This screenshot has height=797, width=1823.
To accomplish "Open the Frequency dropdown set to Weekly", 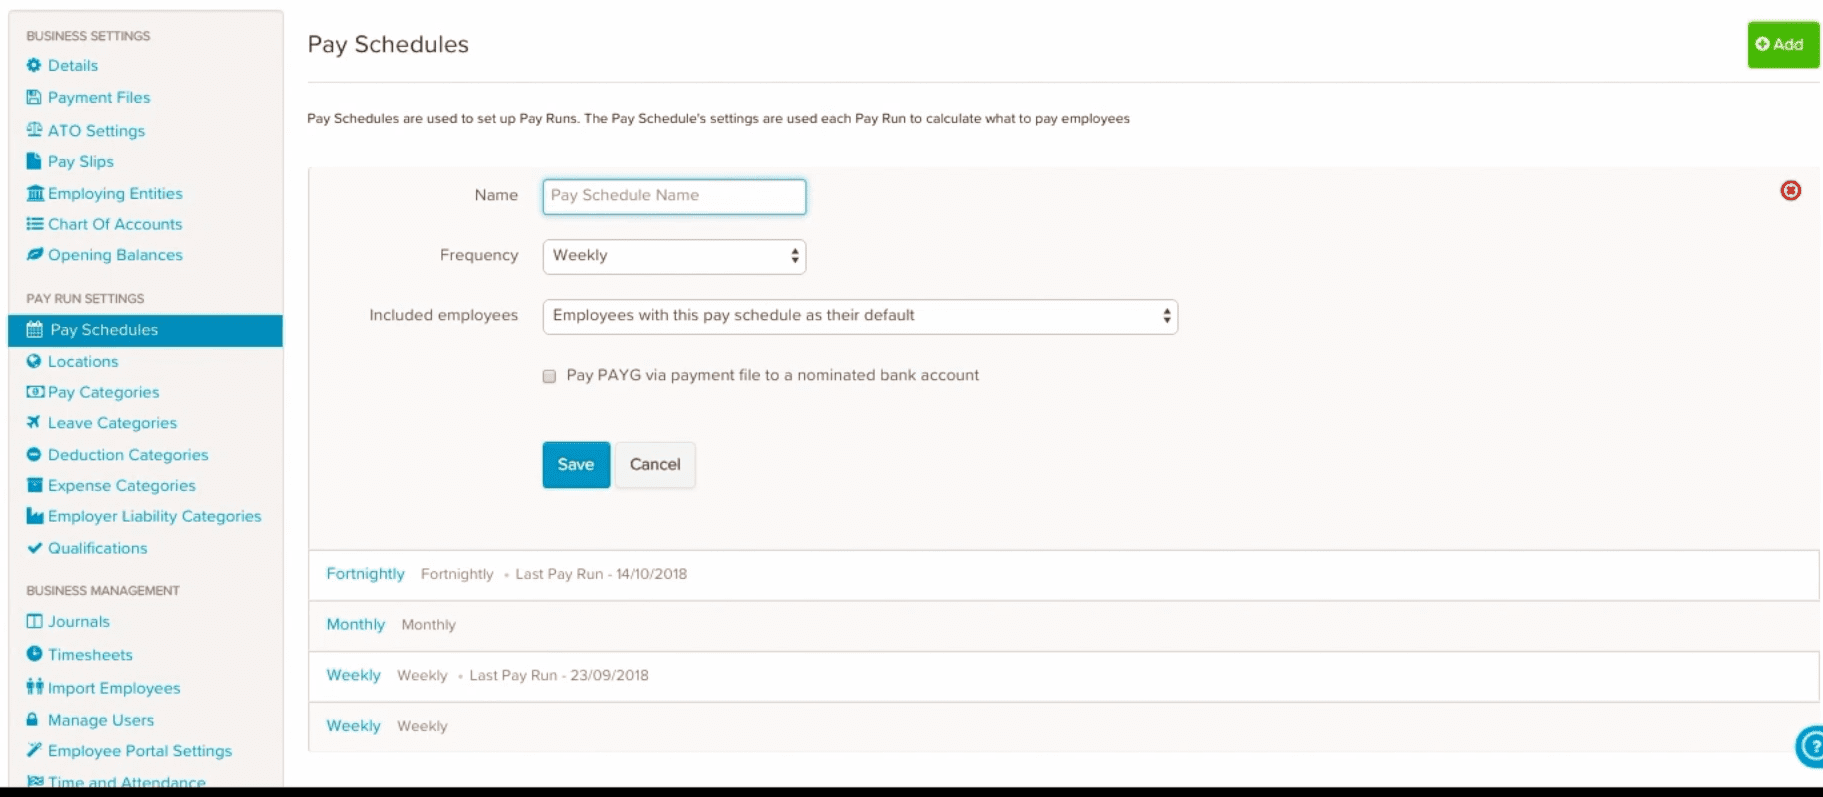I will click(x=674, y=256).
